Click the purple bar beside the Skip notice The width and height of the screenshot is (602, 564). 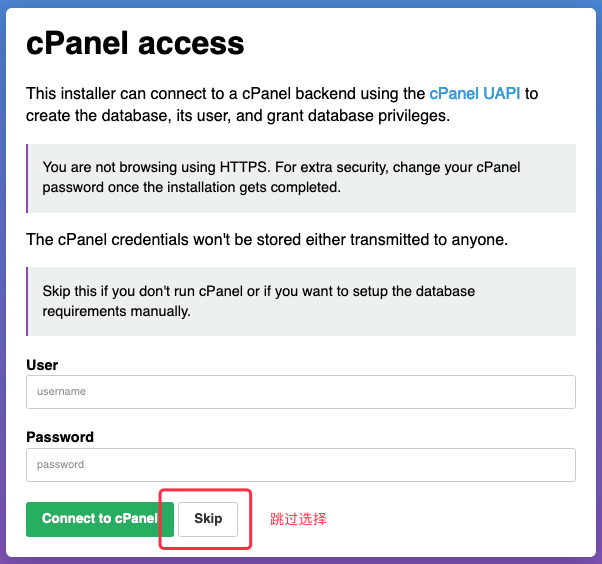coord(27,301)
